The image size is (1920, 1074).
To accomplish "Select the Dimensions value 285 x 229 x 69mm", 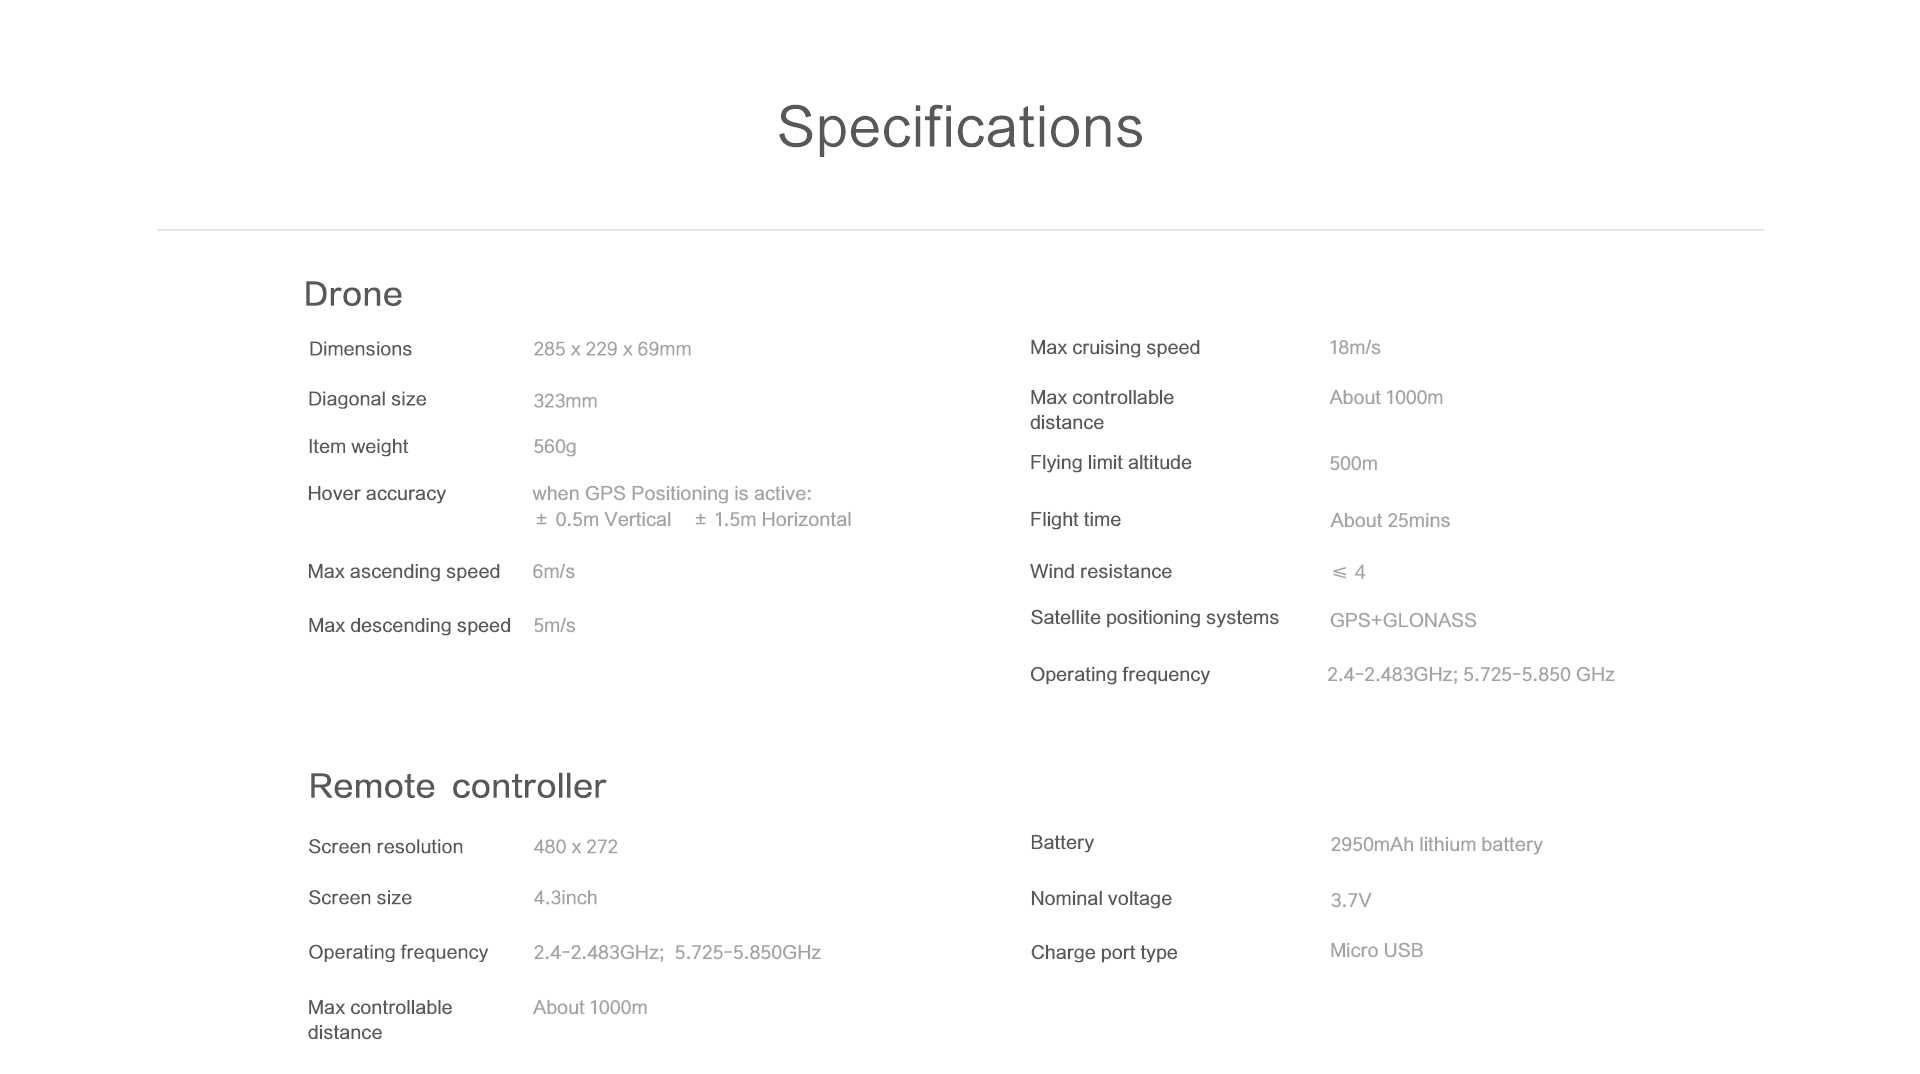I will 612,349.
